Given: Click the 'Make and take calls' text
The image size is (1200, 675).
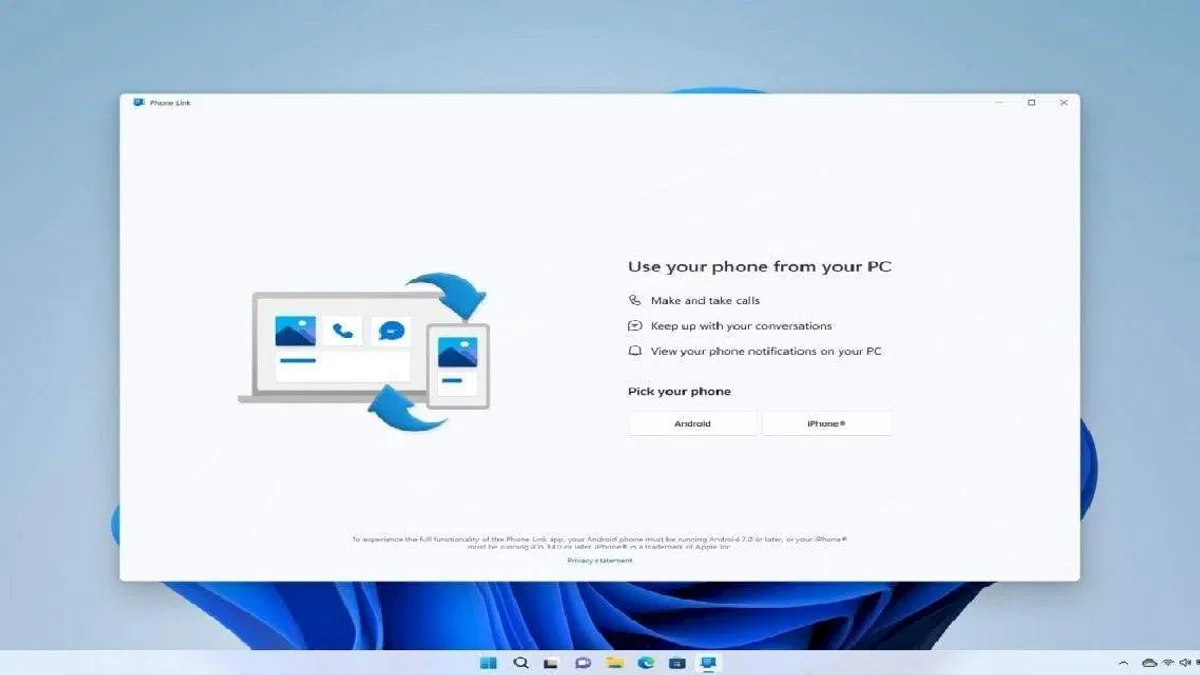Looking at the screenshot, I should click(x=705, y=300).
